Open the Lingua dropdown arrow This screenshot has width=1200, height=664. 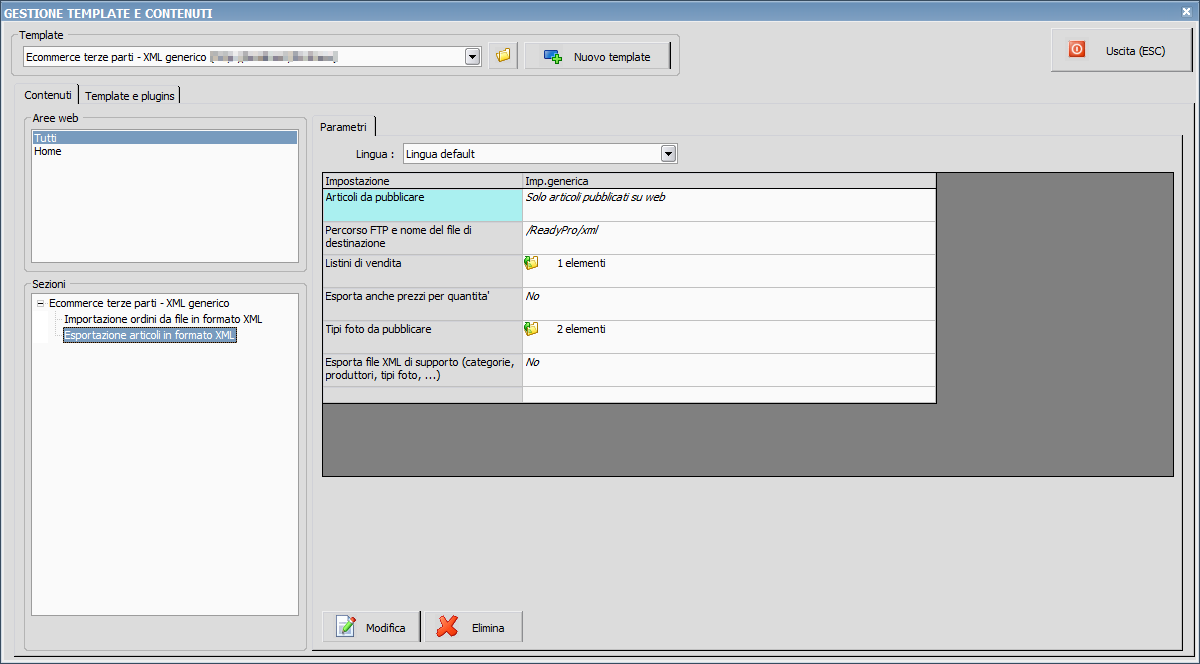pyautogui.click(x=669, y=154)
